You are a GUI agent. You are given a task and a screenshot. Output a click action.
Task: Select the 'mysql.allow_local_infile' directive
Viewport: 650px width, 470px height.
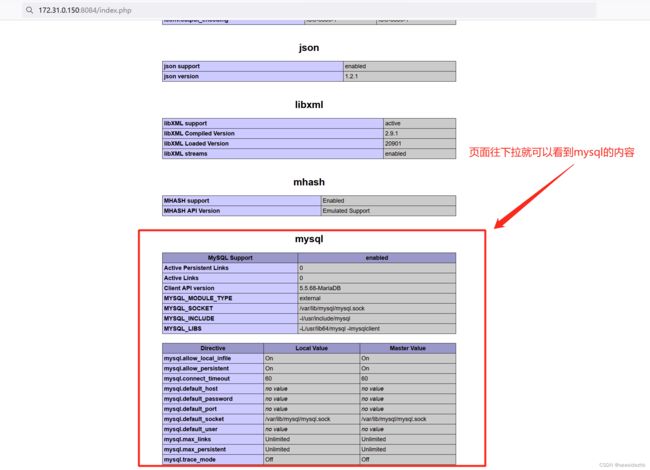click(x=213, y=359)
